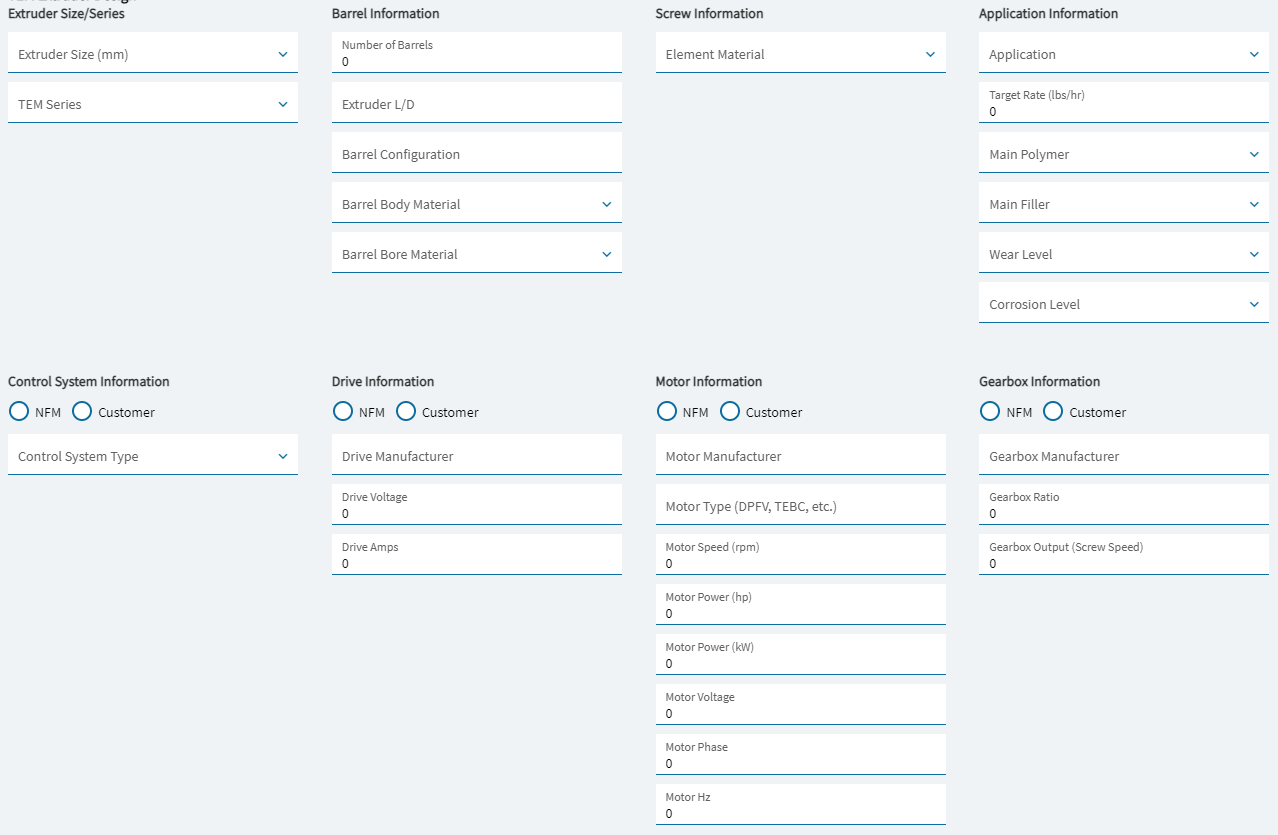
Task: Select NFM under Control System Information
Action: pos(19,411)
